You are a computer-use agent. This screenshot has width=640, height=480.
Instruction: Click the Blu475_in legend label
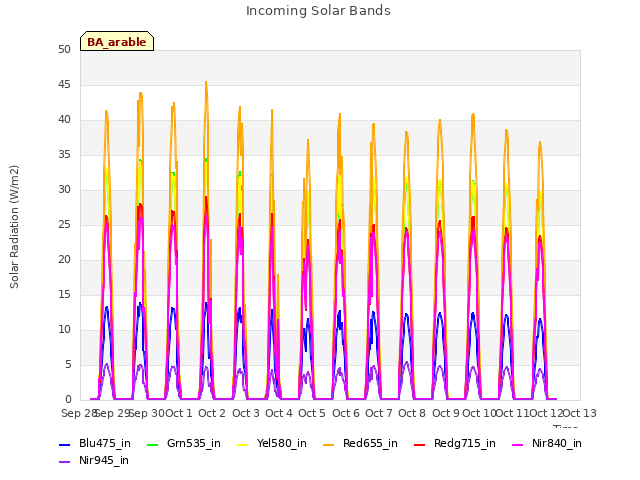[105, 443]
